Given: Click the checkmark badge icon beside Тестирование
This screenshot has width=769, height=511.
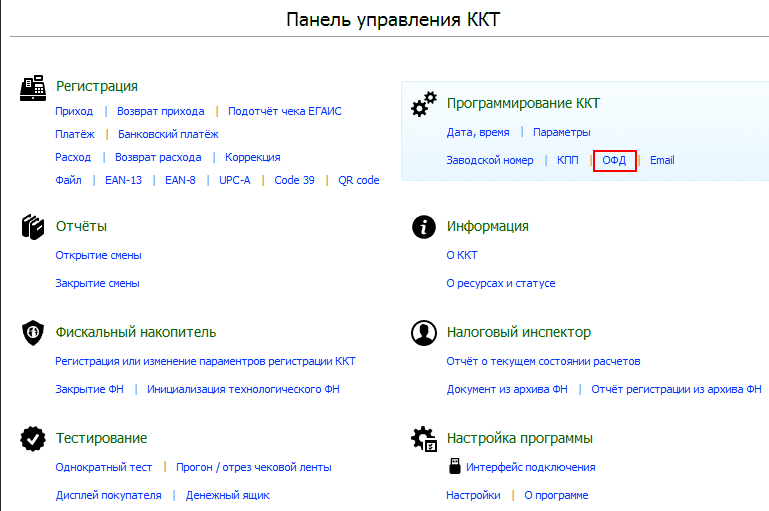Looking at the screenshot, I should pos(33,438).
